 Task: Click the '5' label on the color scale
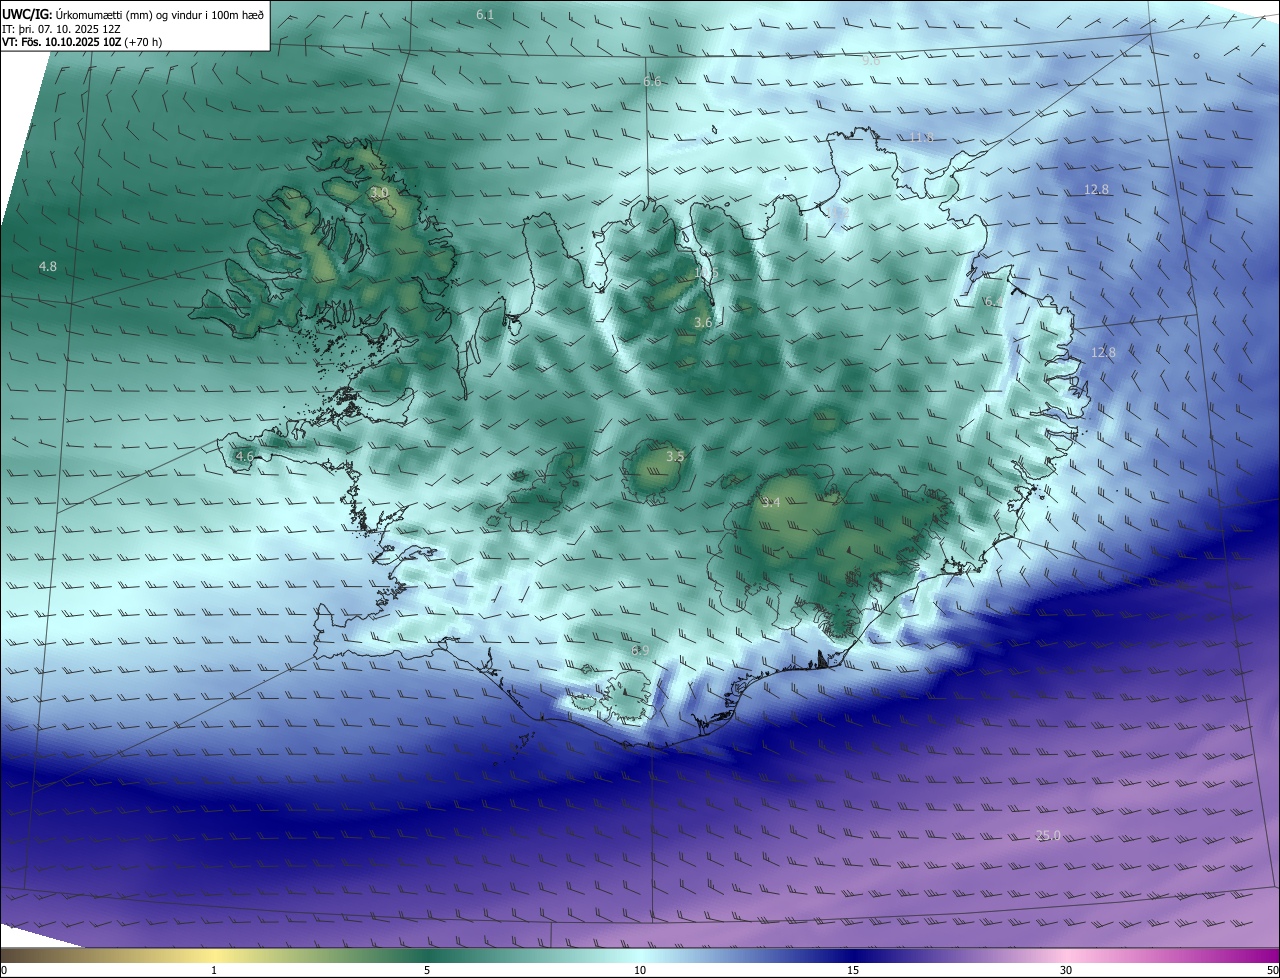tap(427, 970)
